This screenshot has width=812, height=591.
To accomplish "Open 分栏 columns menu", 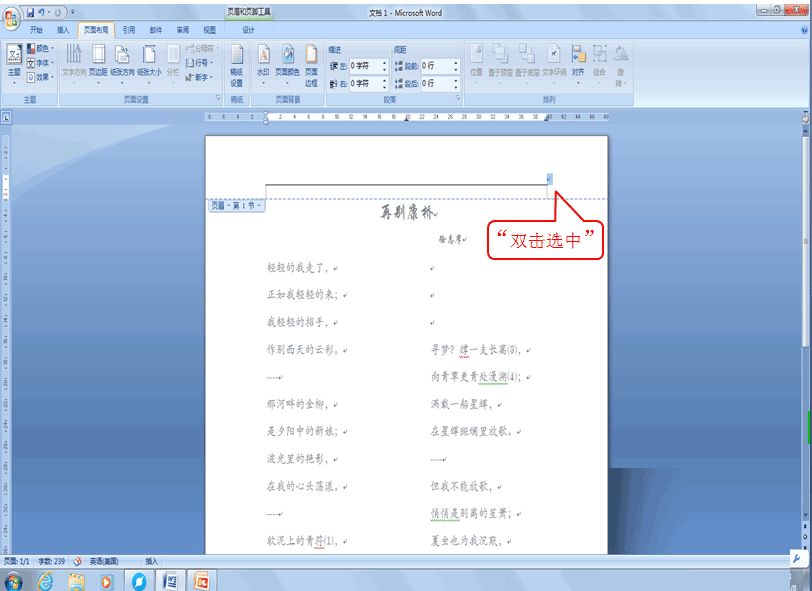I will (x=173, y=64).
